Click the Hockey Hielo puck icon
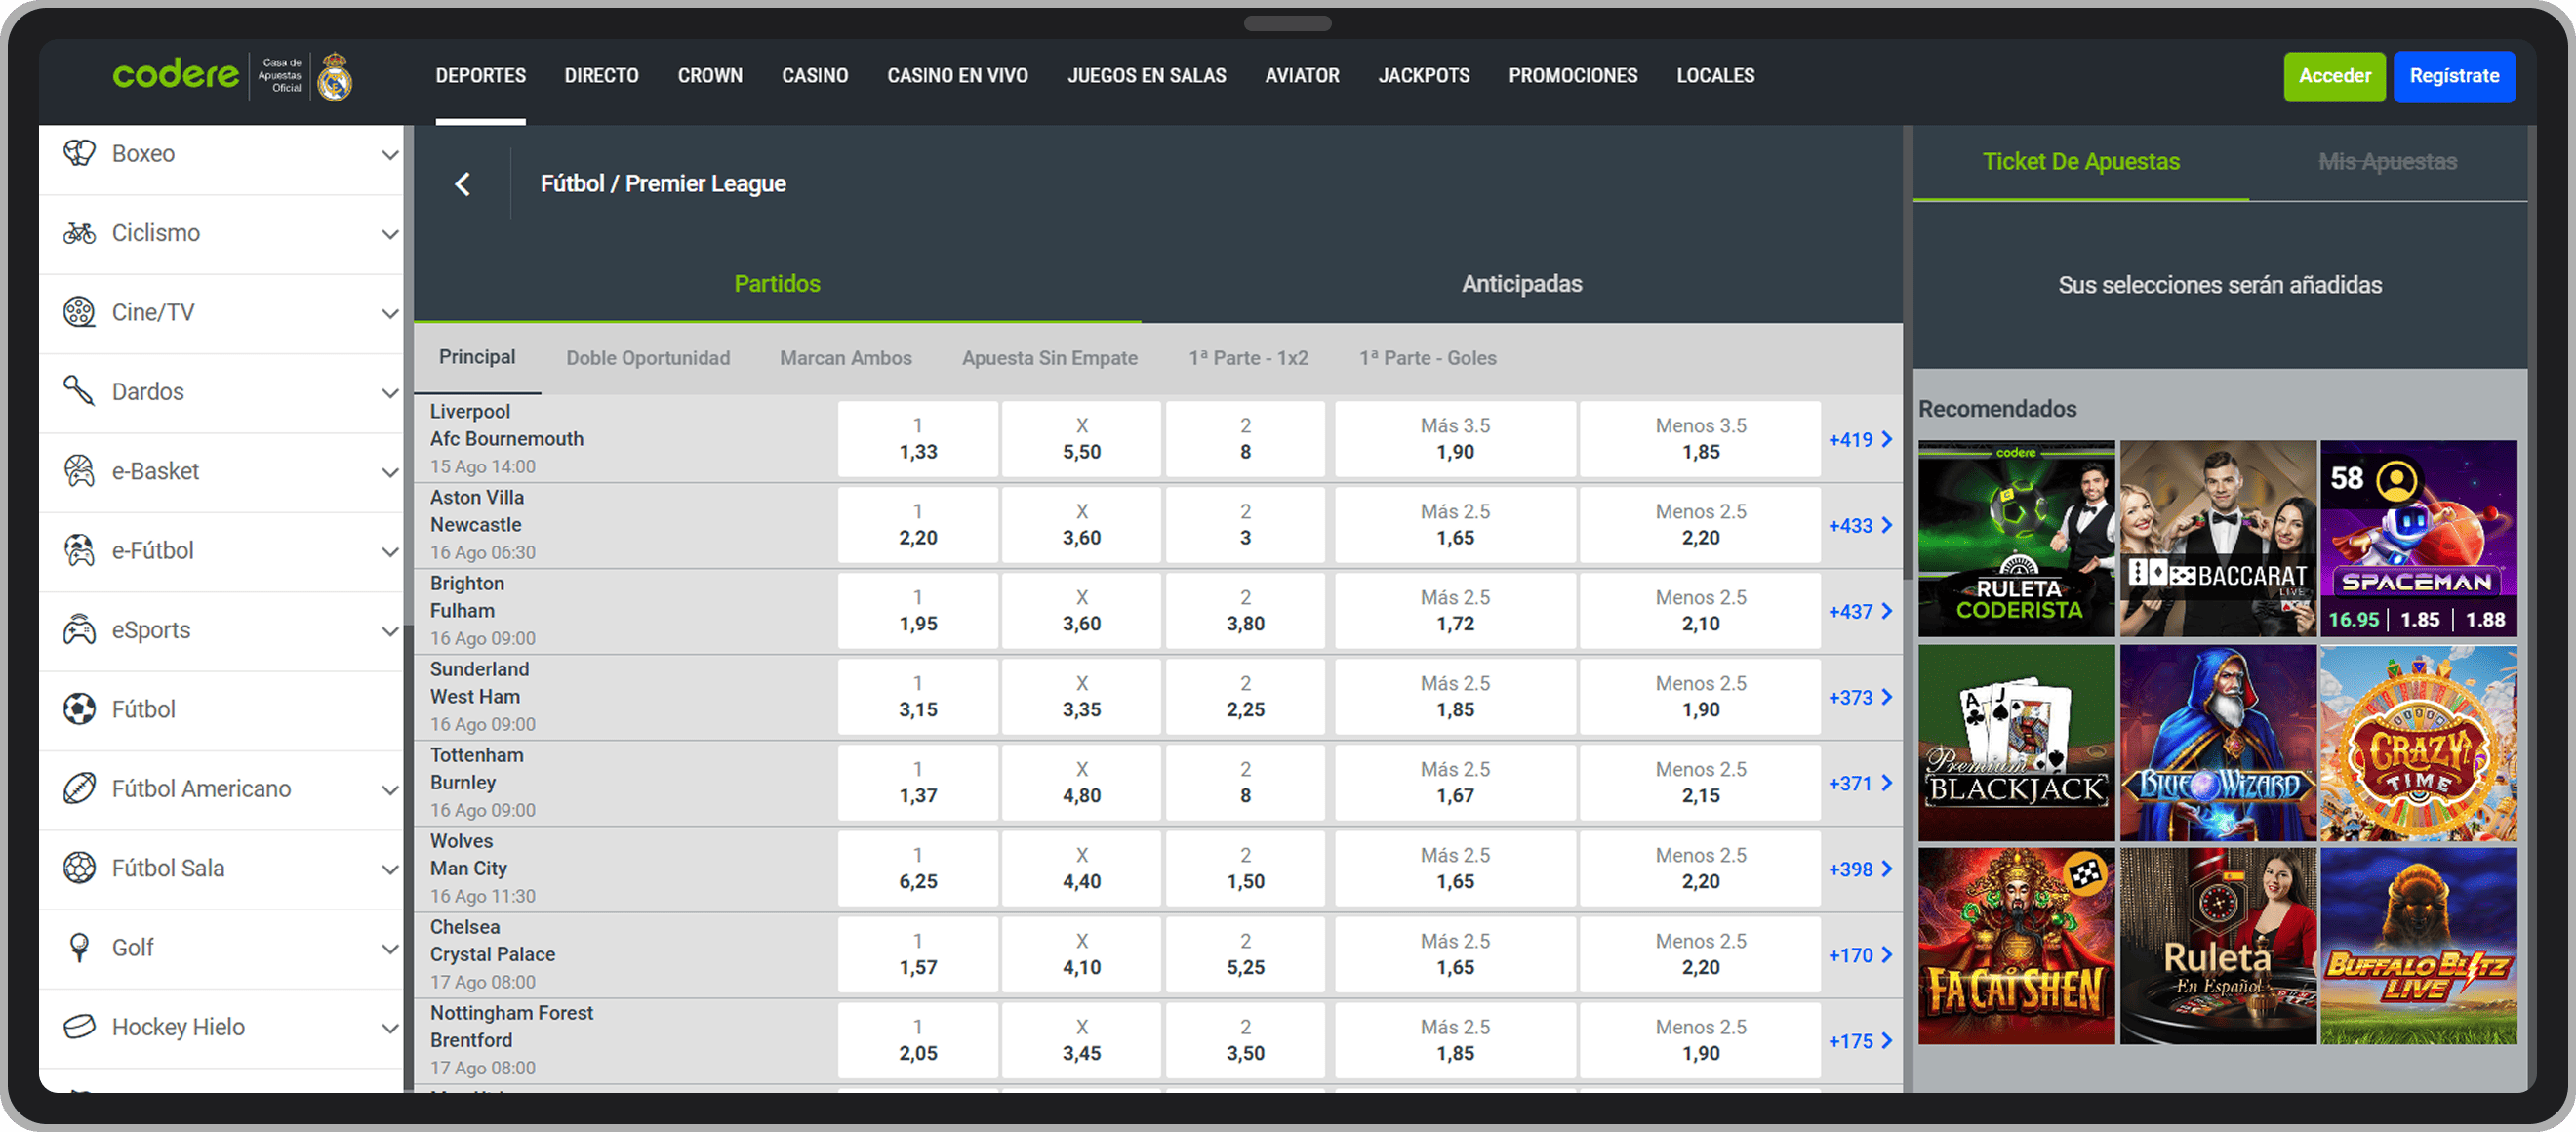Viewport: 2576px width, 1132px height. [x=79, y=1027]
